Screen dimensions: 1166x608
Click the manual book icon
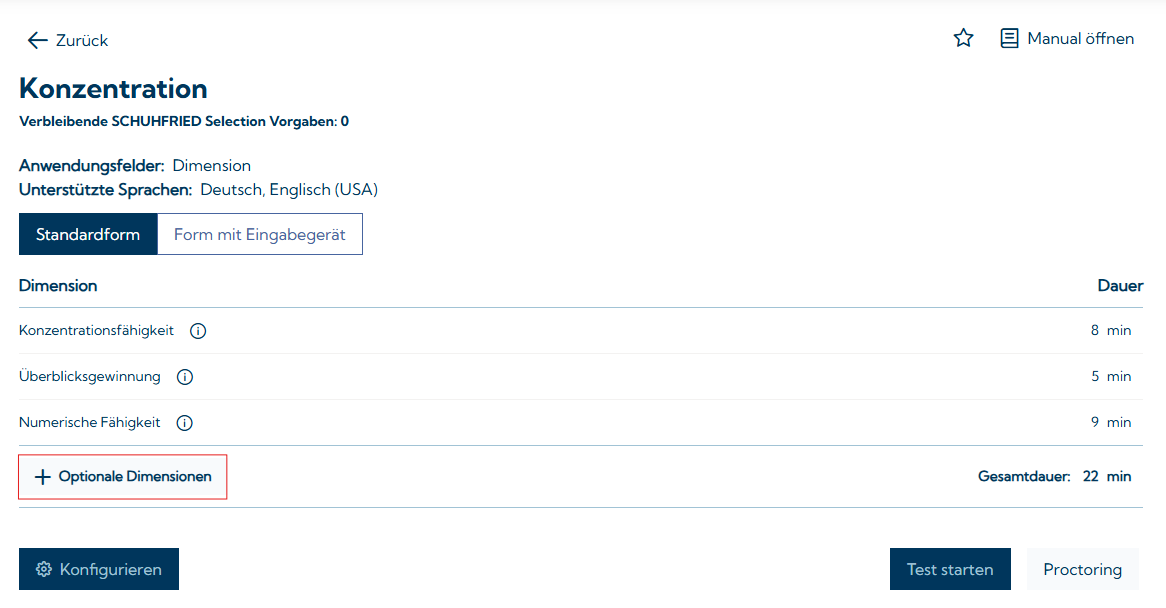coord(1010,39)
